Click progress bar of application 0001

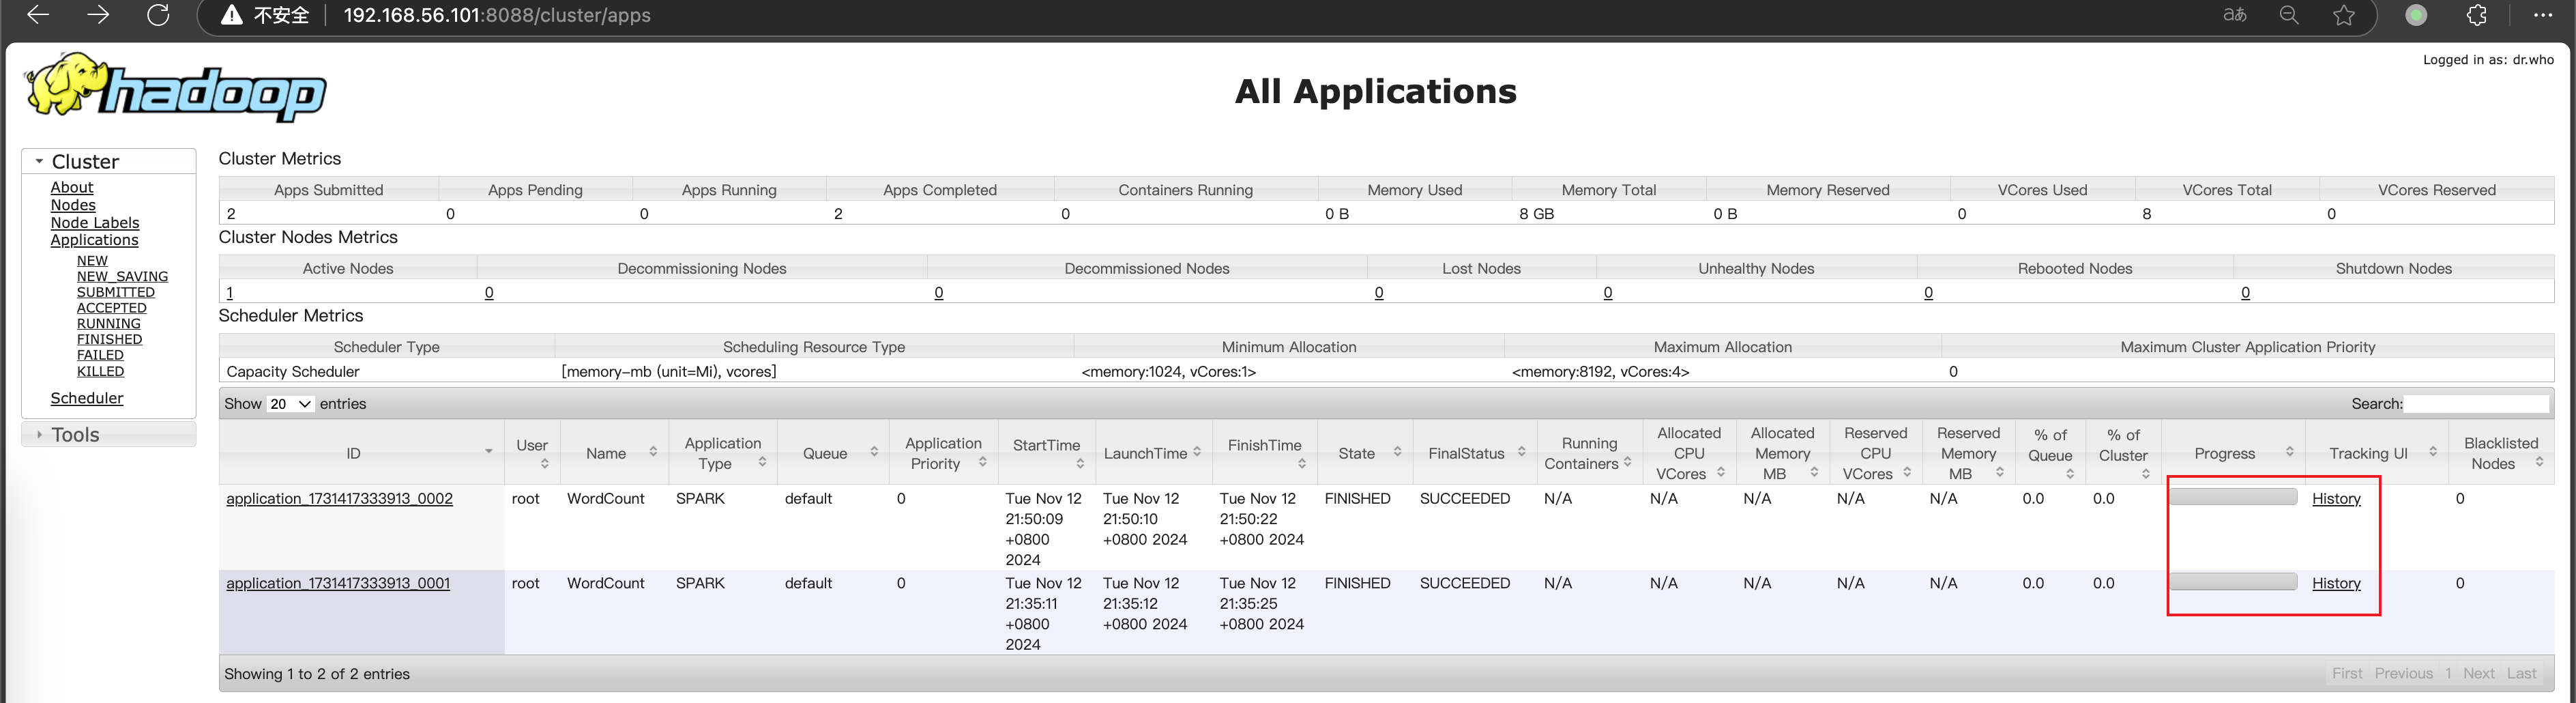coord(2233,582)
